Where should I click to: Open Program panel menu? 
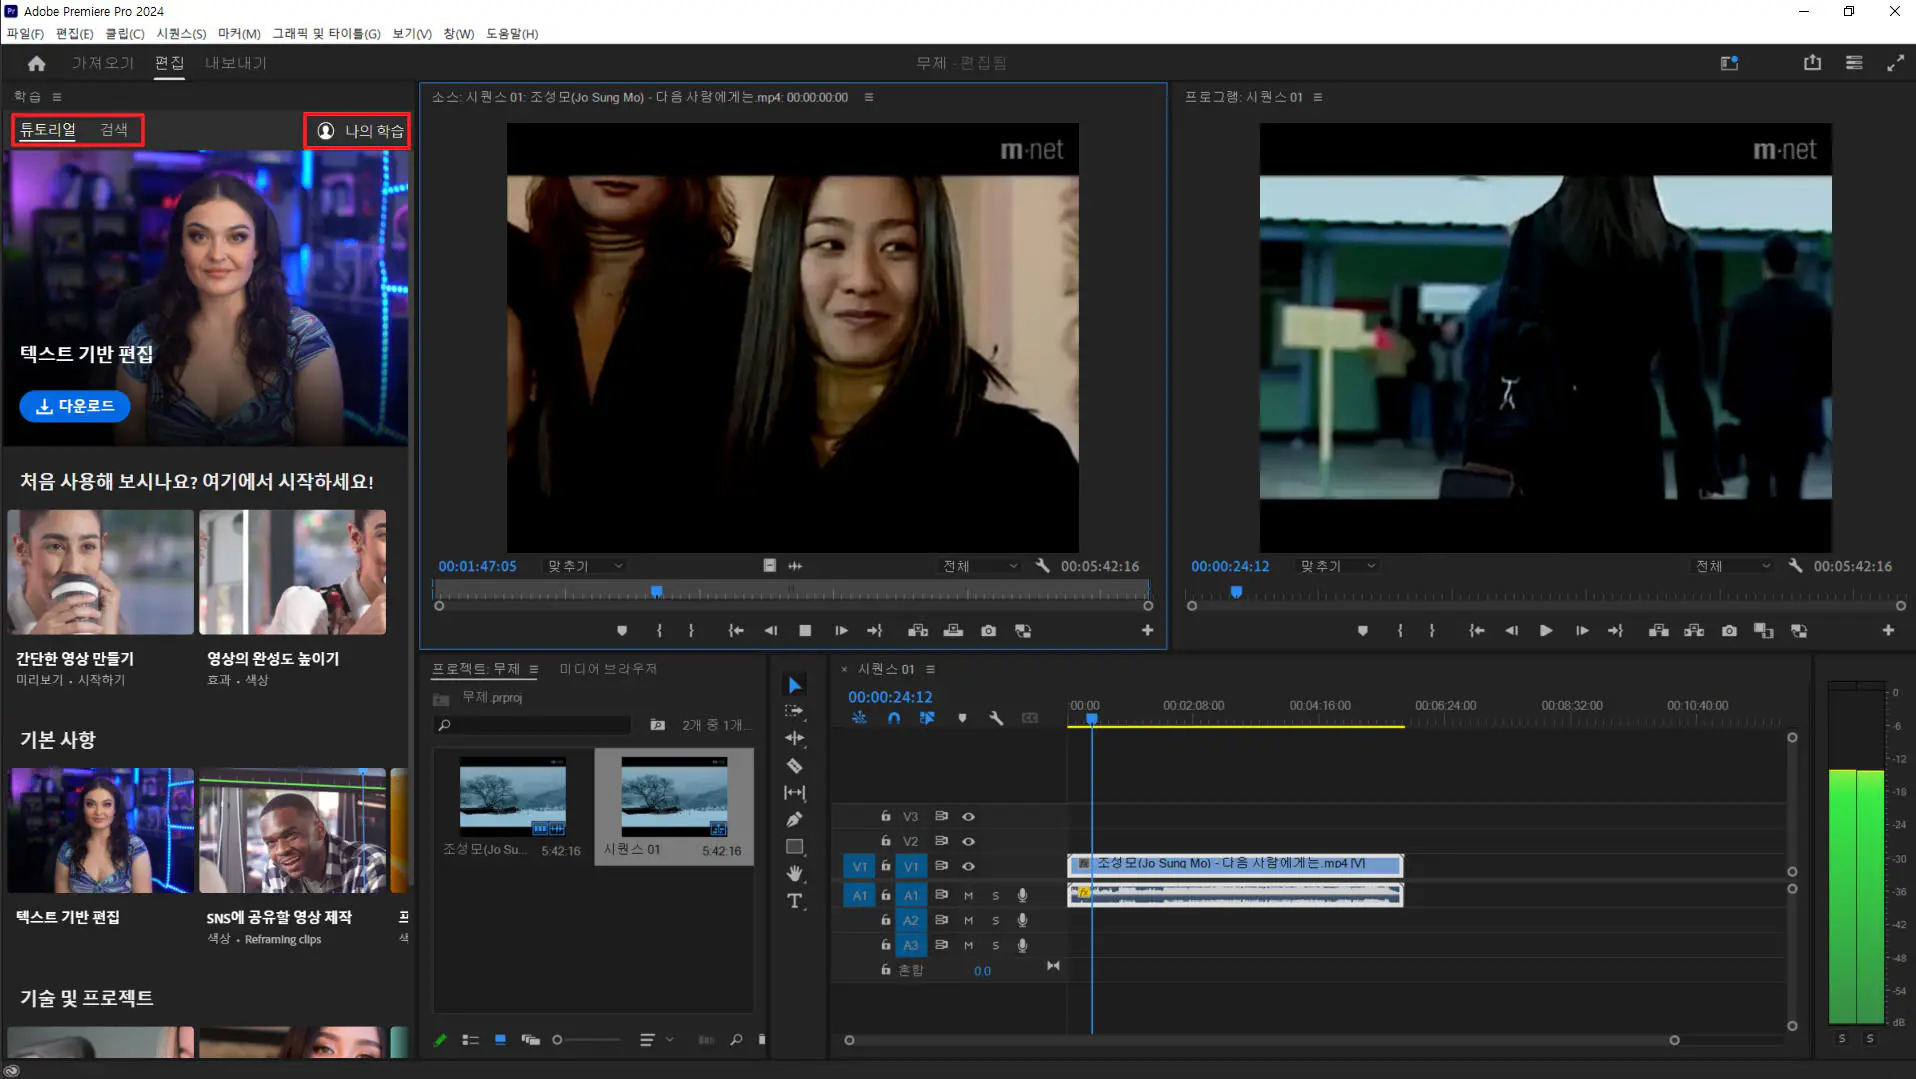pos(1318,97)
